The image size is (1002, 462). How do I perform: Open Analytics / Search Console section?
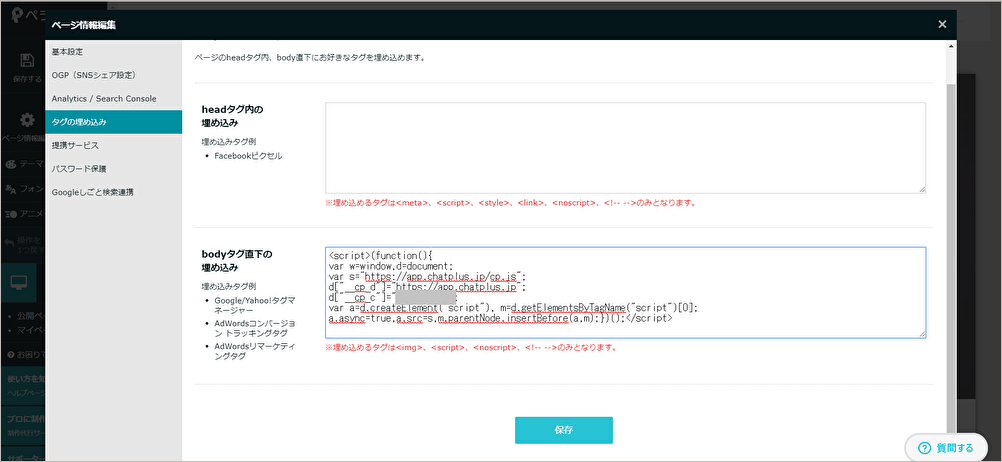tap(114, 98)
